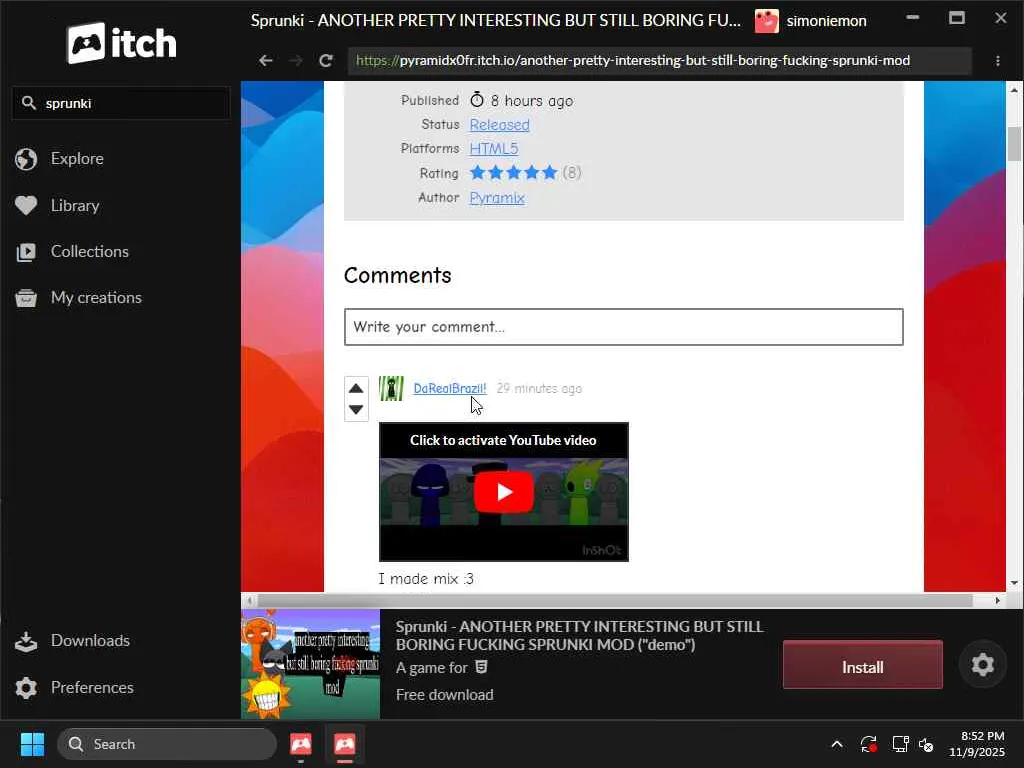
Task: Show hidden system tray icons
Action: [x=837, y=744]
